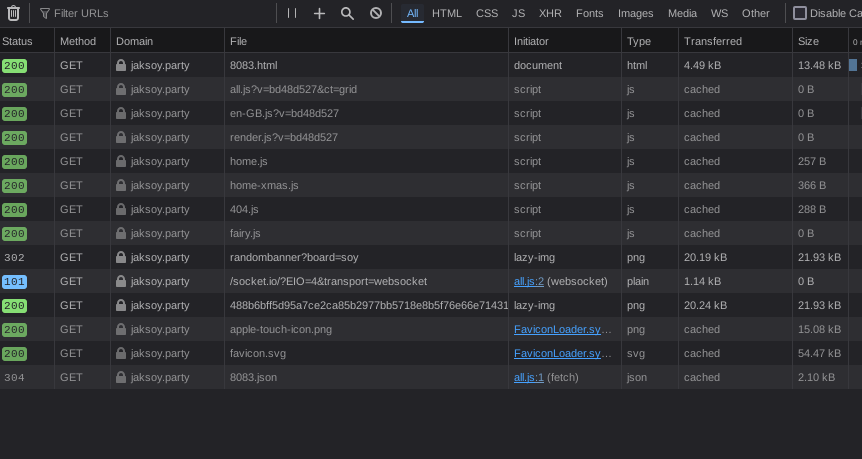Image resolution: width=862 pixels, height=459 pixels.
Task: Sort by the Transferred column header
Action: [712, 41]
